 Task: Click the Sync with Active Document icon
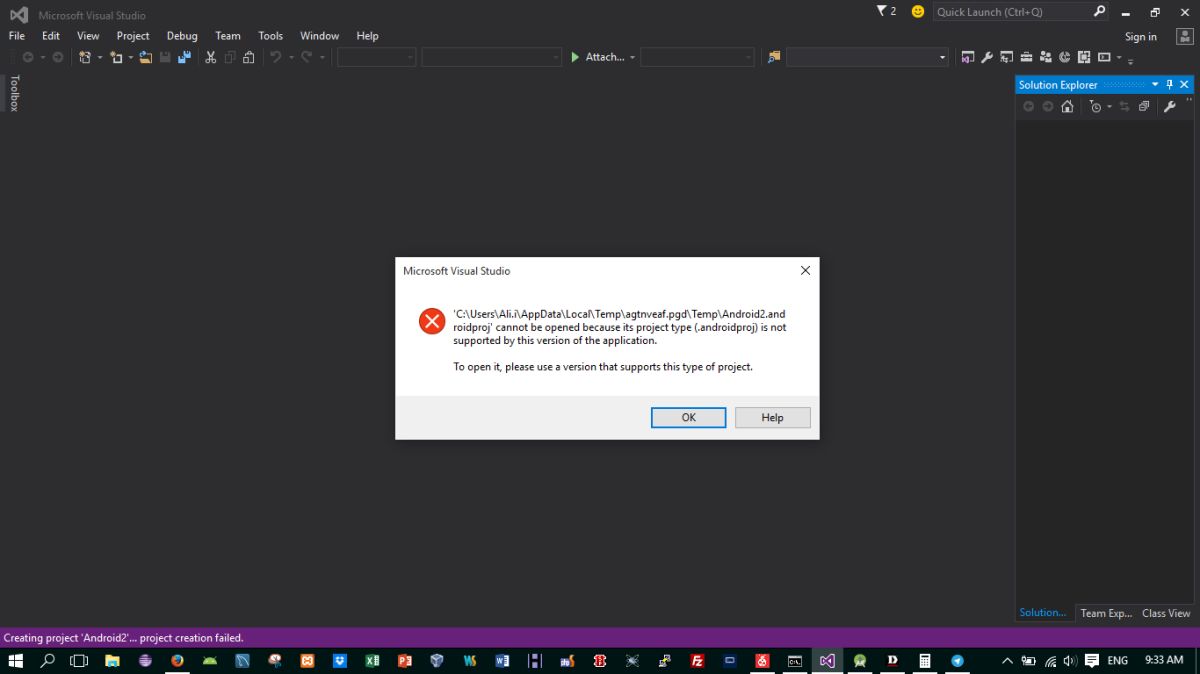pyautogui.click(x=1124, y=106)
